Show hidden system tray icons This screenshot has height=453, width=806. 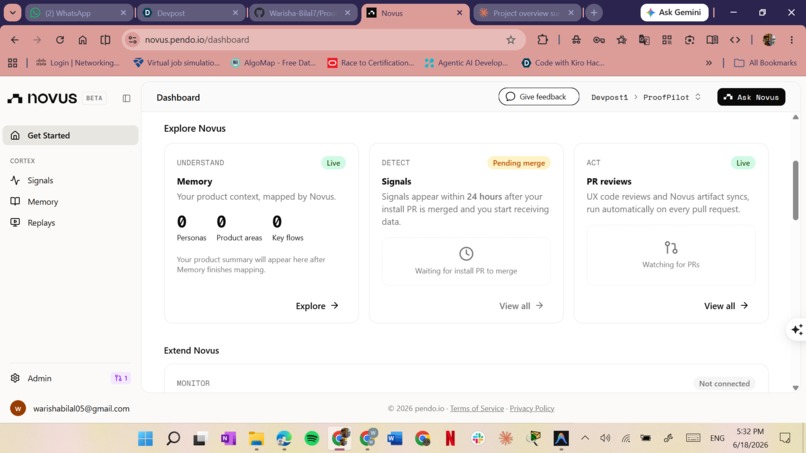click(x=585, y=438)
